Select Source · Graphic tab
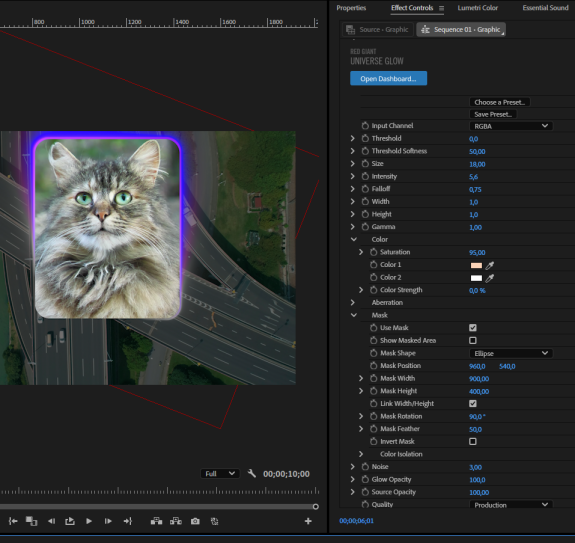This screenshot has width=575, height=543. (378, 29)
